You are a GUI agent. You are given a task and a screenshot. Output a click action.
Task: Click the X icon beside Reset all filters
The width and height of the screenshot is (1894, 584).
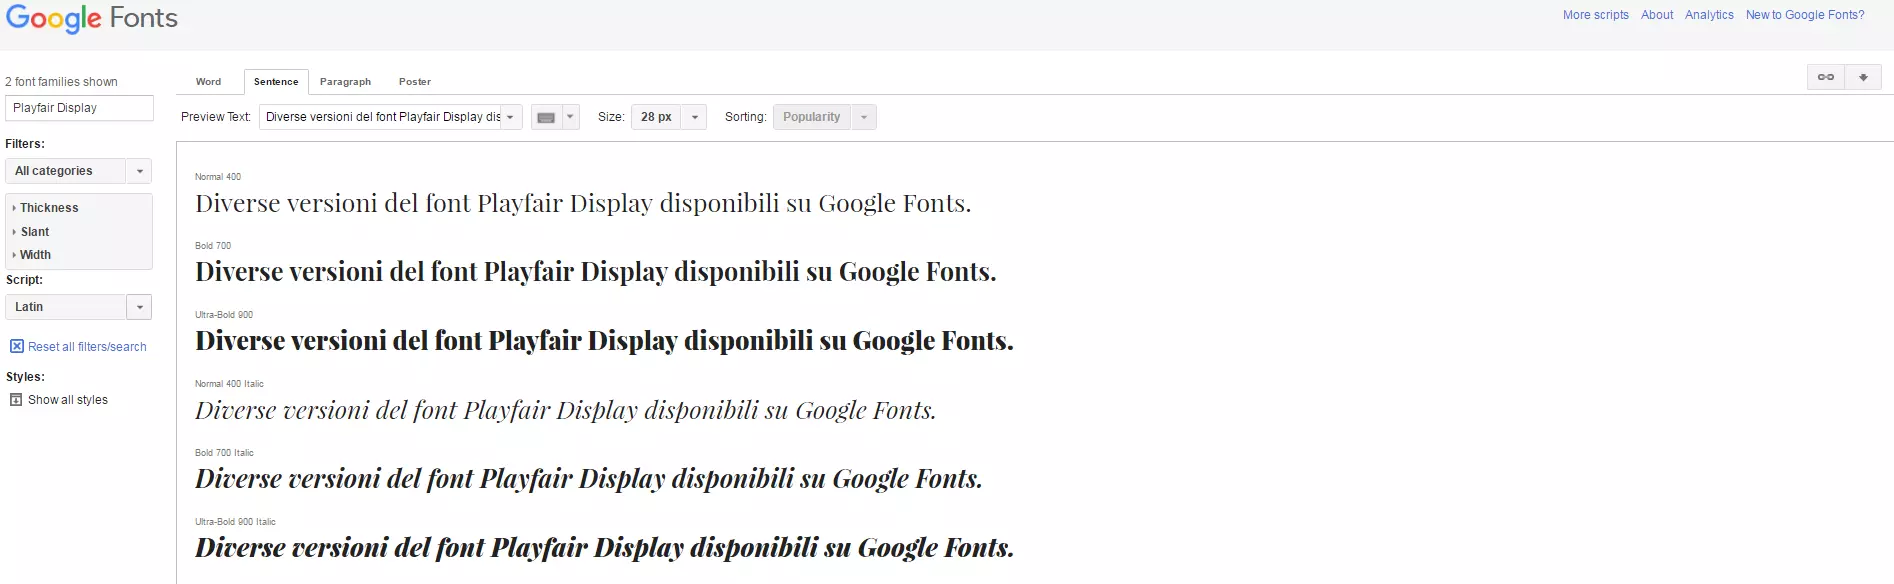pyautogui.click(x=17, y=346)
